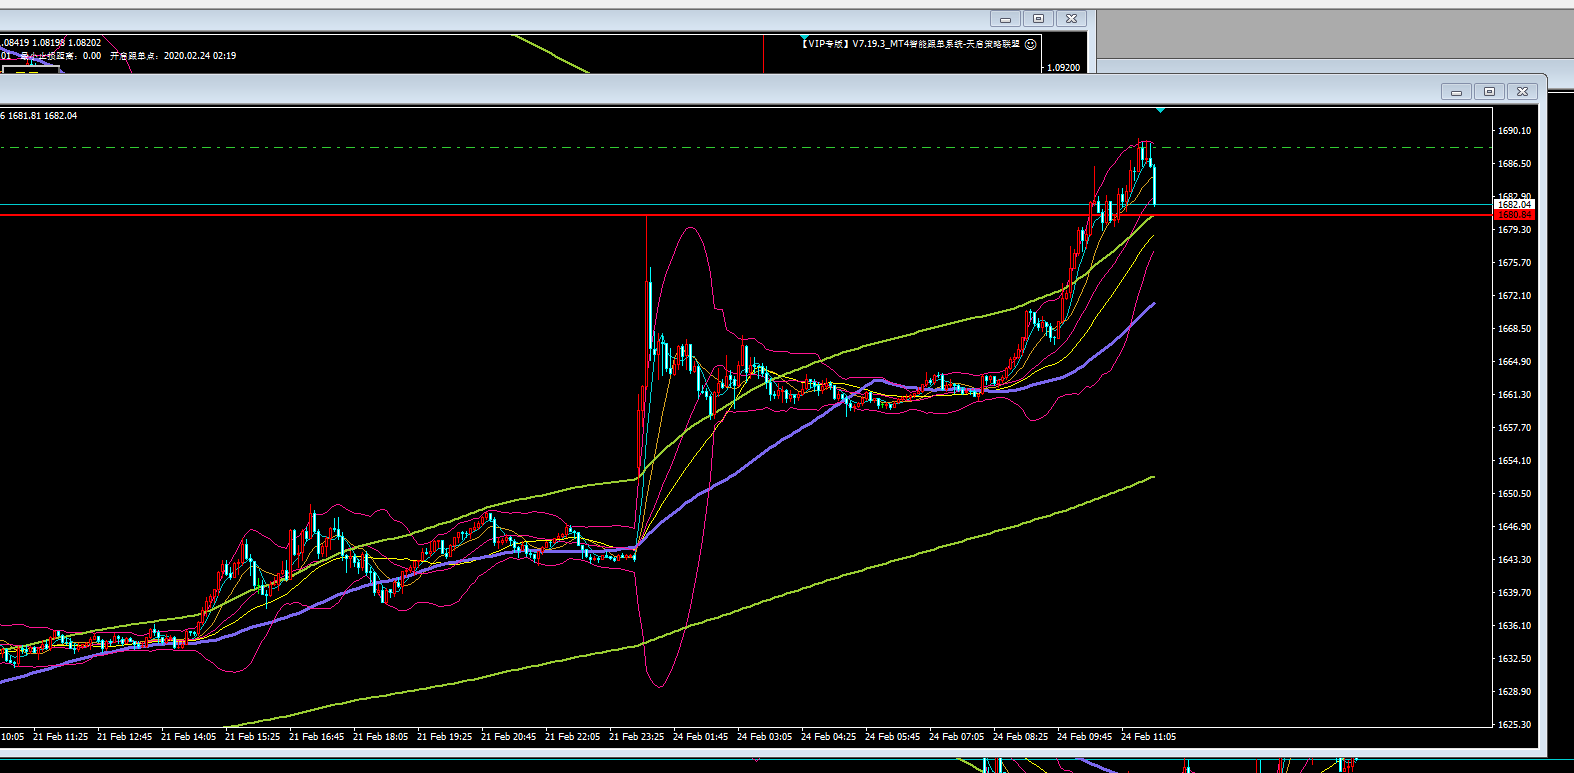Click the 1625.30 price scale label
This screenshot has width=1574, height=773.
click(x=1514, y=725)
